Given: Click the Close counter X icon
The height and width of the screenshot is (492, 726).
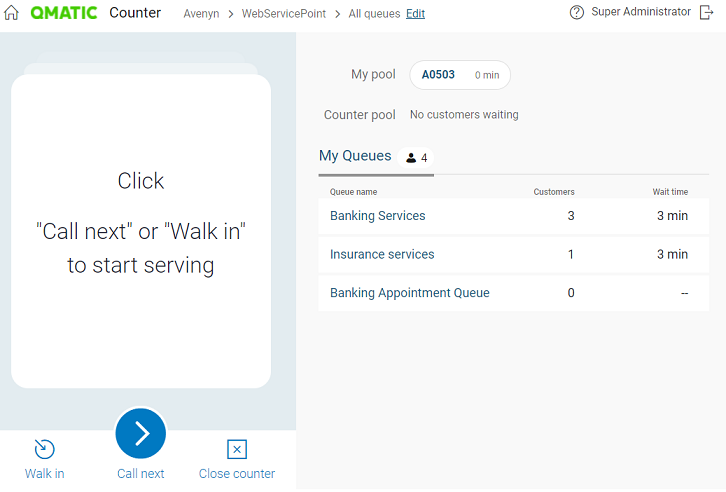Looking at the screenshot, I should pos(237,449).
